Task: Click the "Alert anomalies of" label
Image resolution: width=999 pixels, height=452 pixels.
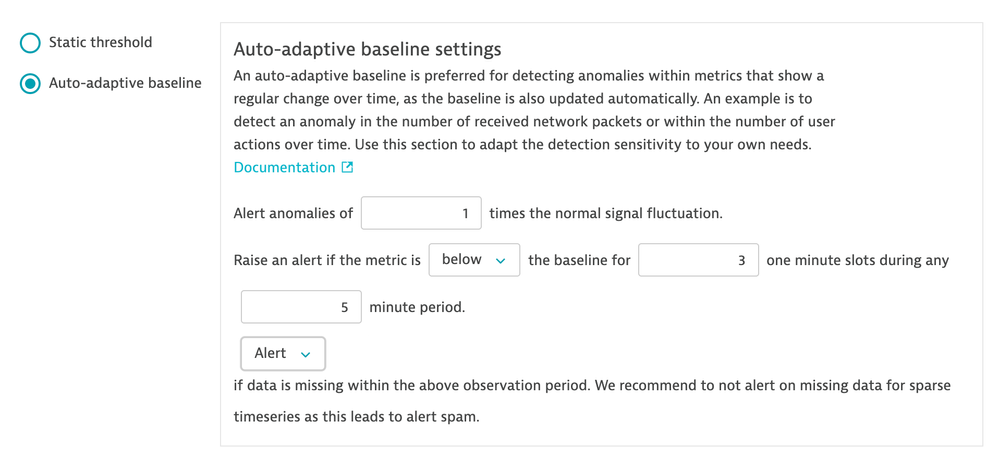Action: click(293, 213)
